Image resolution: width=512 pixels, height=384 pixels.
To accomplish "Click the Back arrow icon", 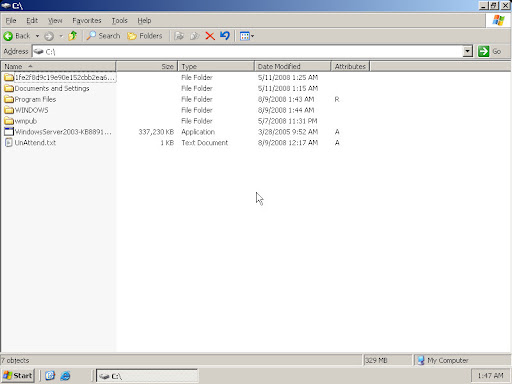I will point(8,36).
